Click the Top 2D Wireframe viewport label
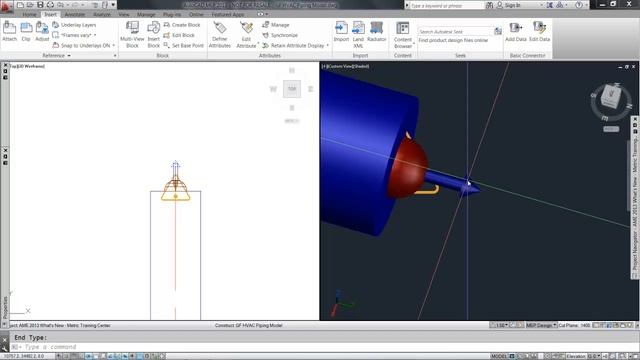This screenshot has height=360, width=640. click(x=27, y=66)
